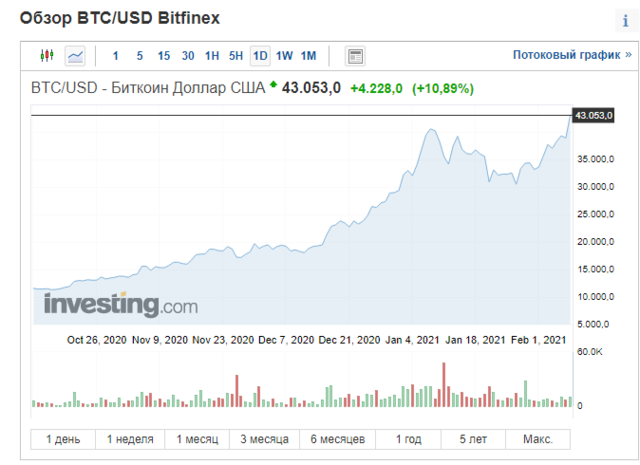The image size is (640, 465).
Task: Click the info icon beside the title
Action: pyautogui.click(x=626, y=20)
